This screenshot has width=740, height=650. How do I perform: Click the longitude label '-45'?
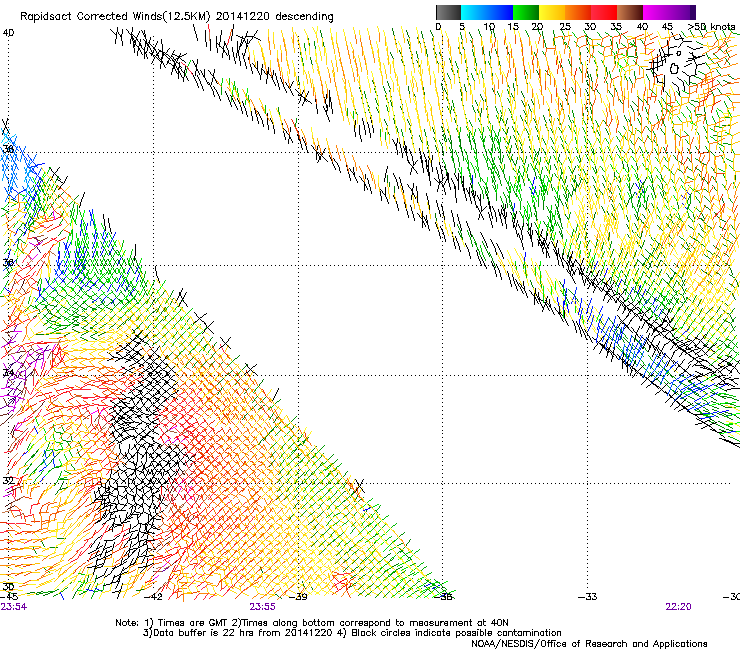coord(9,597)
